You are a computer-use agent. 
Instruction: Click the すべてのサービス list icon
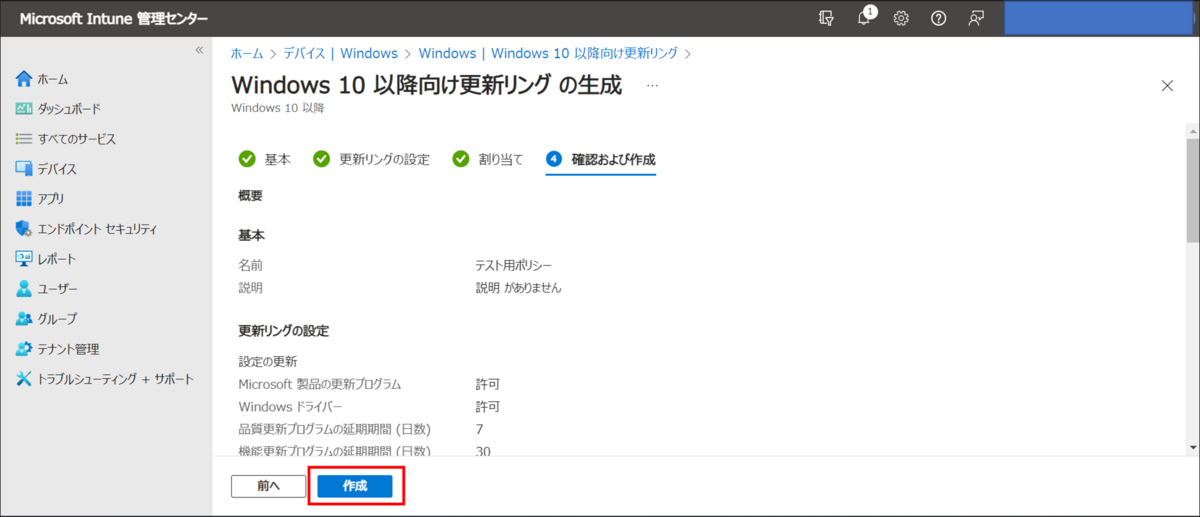(24, 139)
